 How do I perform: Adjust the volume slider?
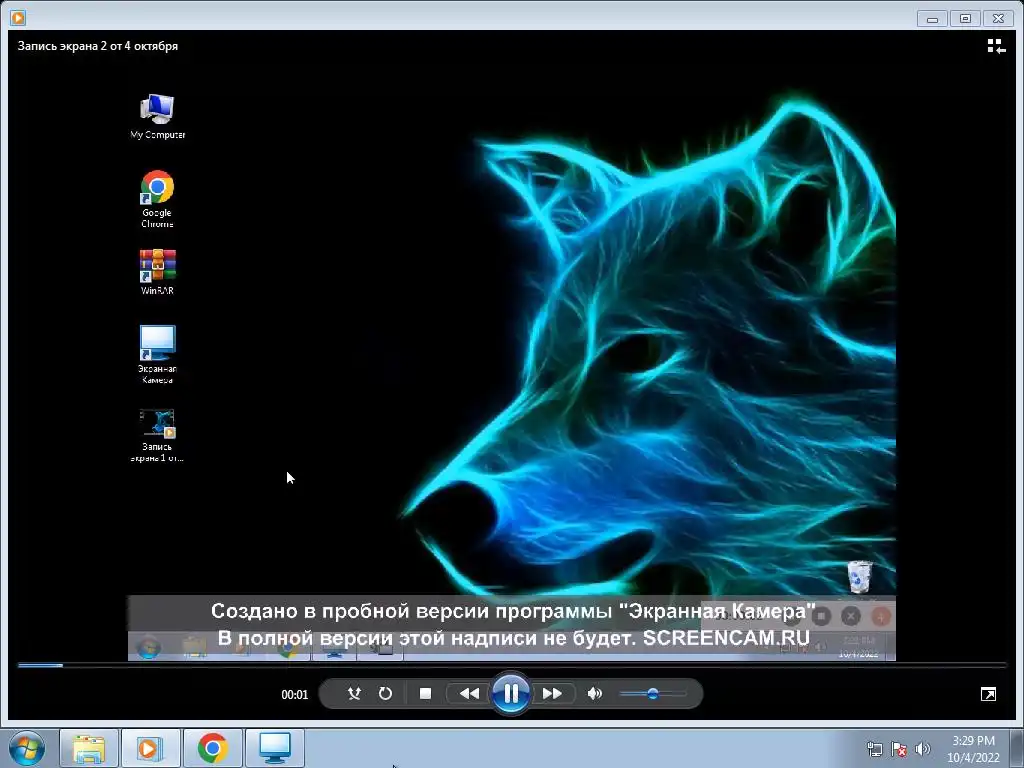pyautogui.click(x=652, y=694)
